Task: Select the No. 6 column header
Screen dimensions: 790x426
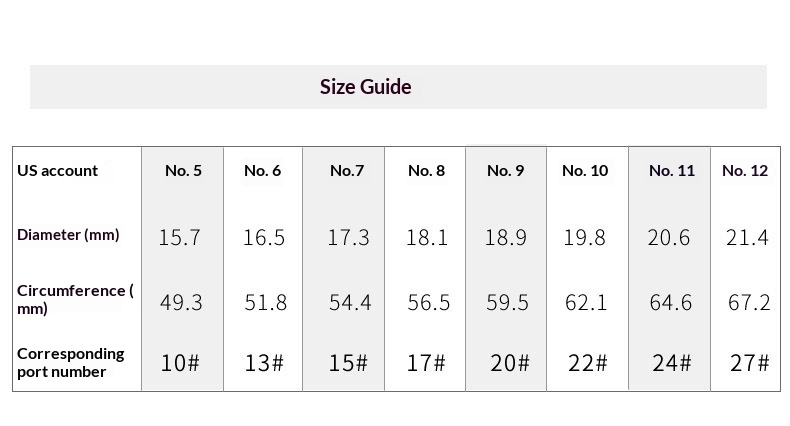Action: (262, 171)
